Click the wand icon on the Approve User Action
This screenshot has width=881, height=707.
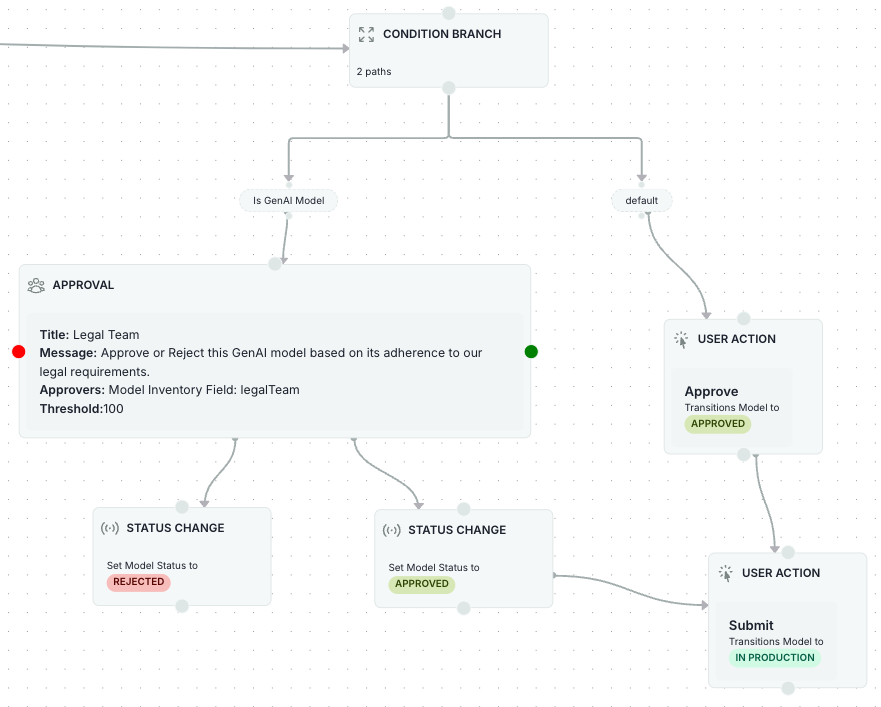tap(680, 339)
